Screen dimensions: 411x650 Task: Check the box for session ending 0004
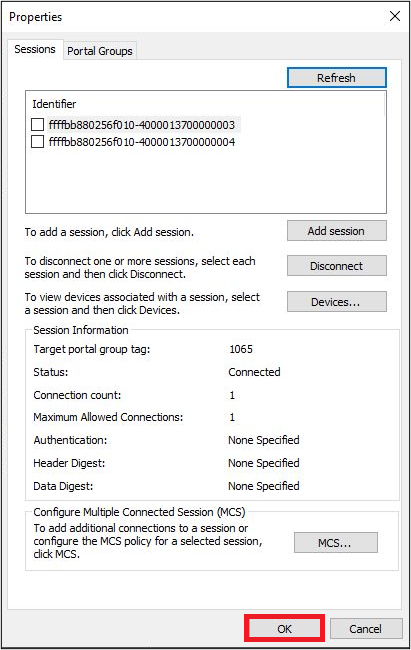tap(37, 142)
